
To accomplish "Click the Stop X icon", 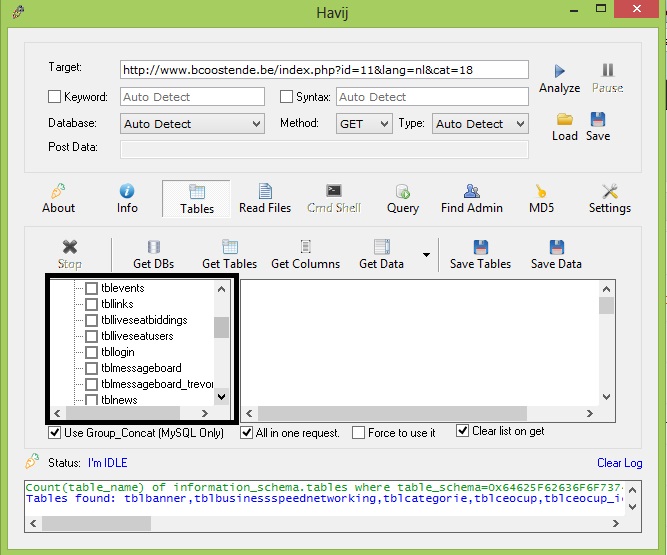I will 70,247.
